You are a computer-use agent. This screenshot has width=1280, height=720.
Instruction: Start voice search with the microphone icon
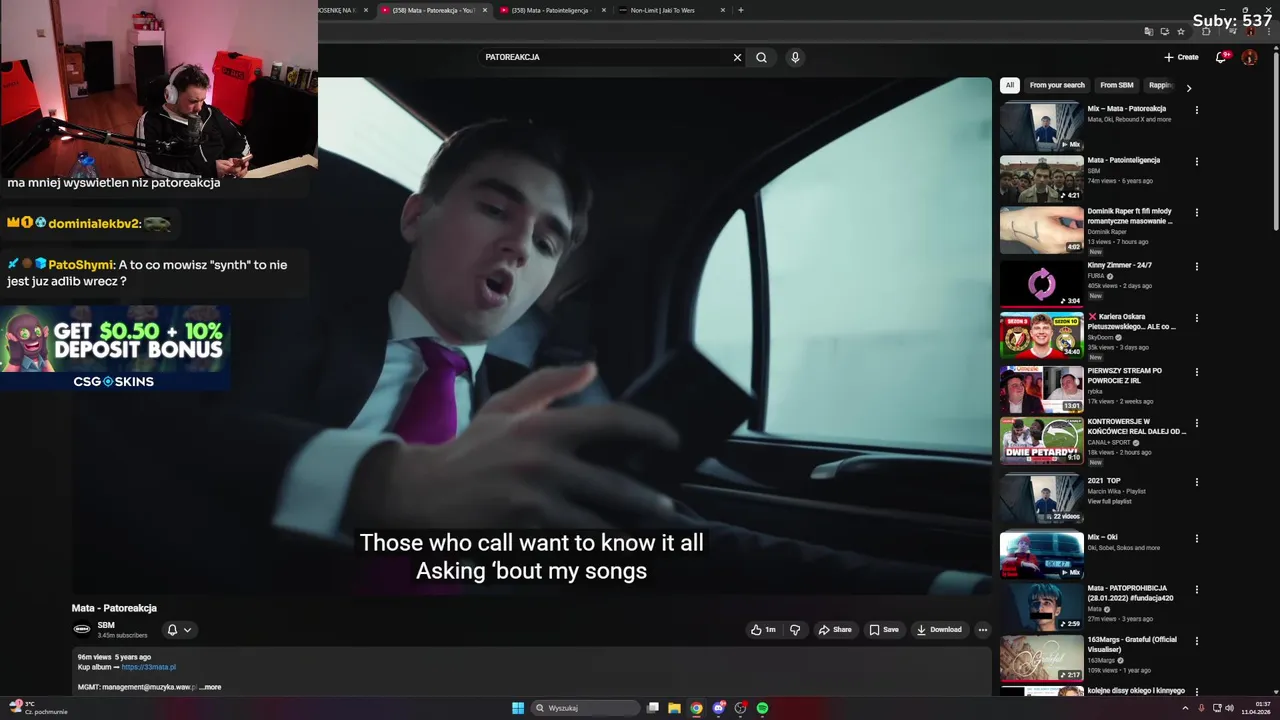point(795,57)
